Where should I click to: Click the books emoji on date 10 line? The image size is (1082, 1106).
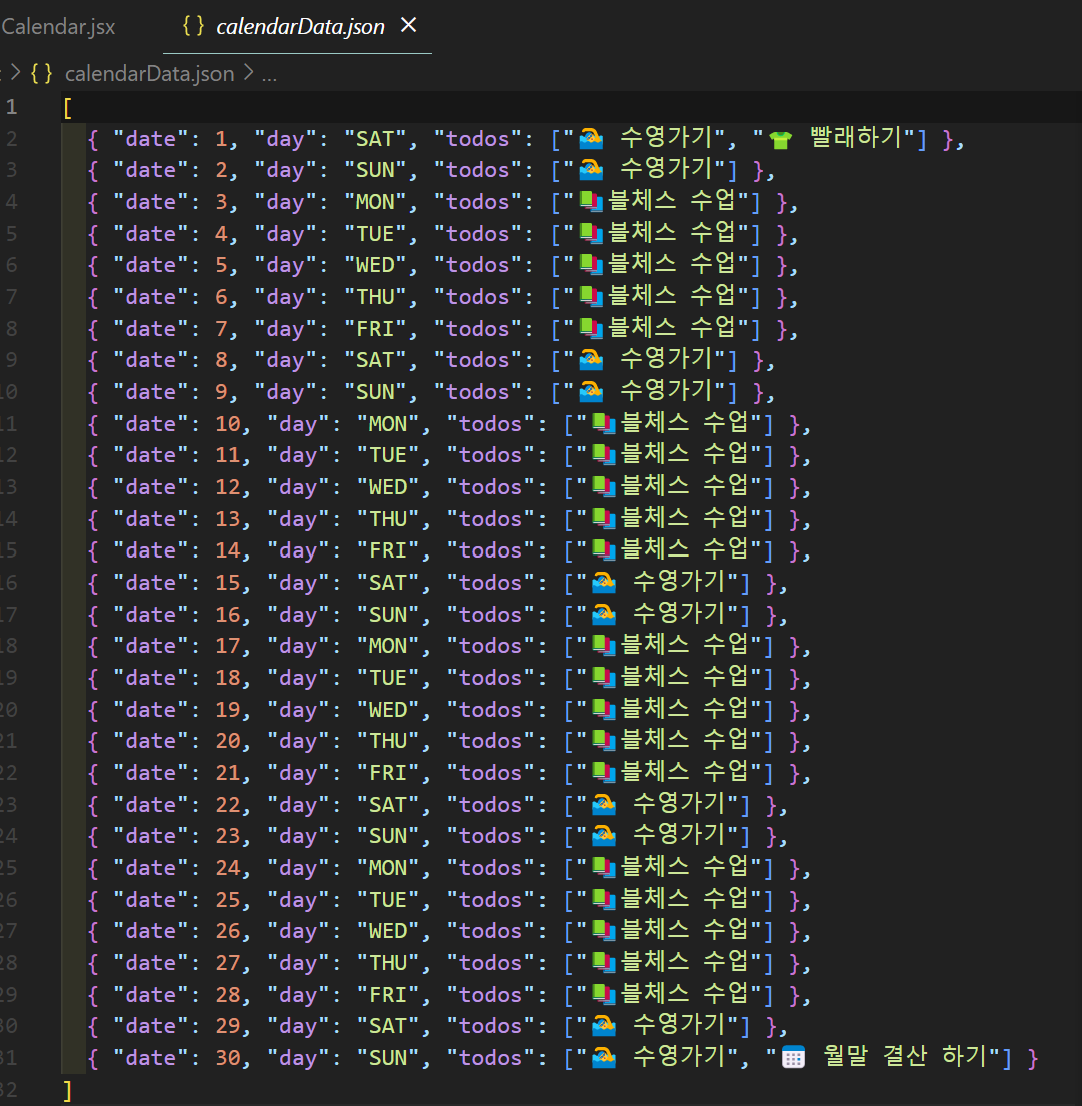(x=604, y=424)
